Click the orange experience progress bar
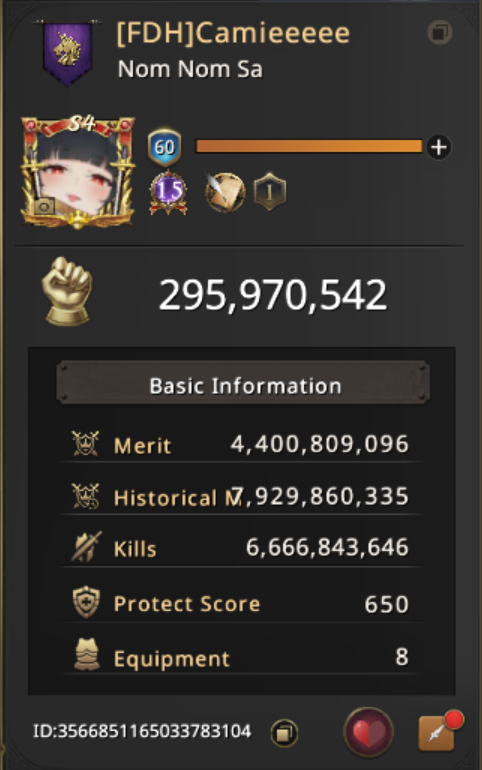The width and height of the screenshot is (482, 770). click(309, 146)
